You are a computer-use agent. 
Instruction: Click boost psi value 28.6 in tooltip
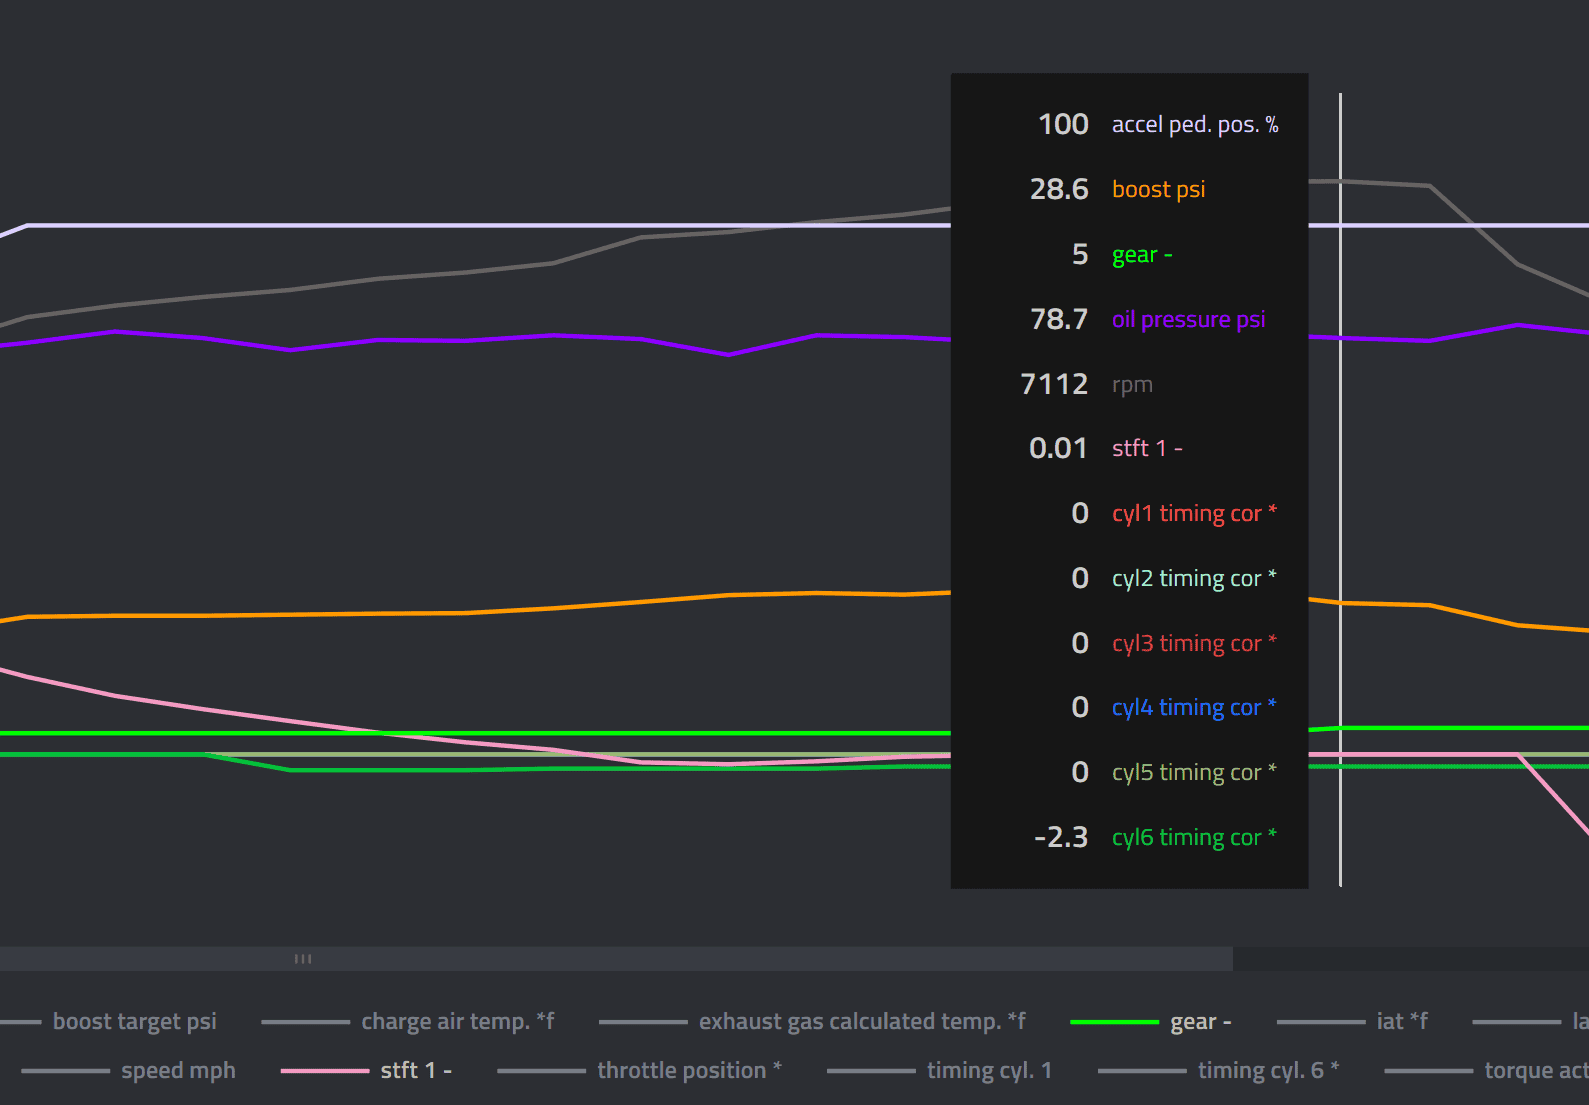tap(1059, 189)
